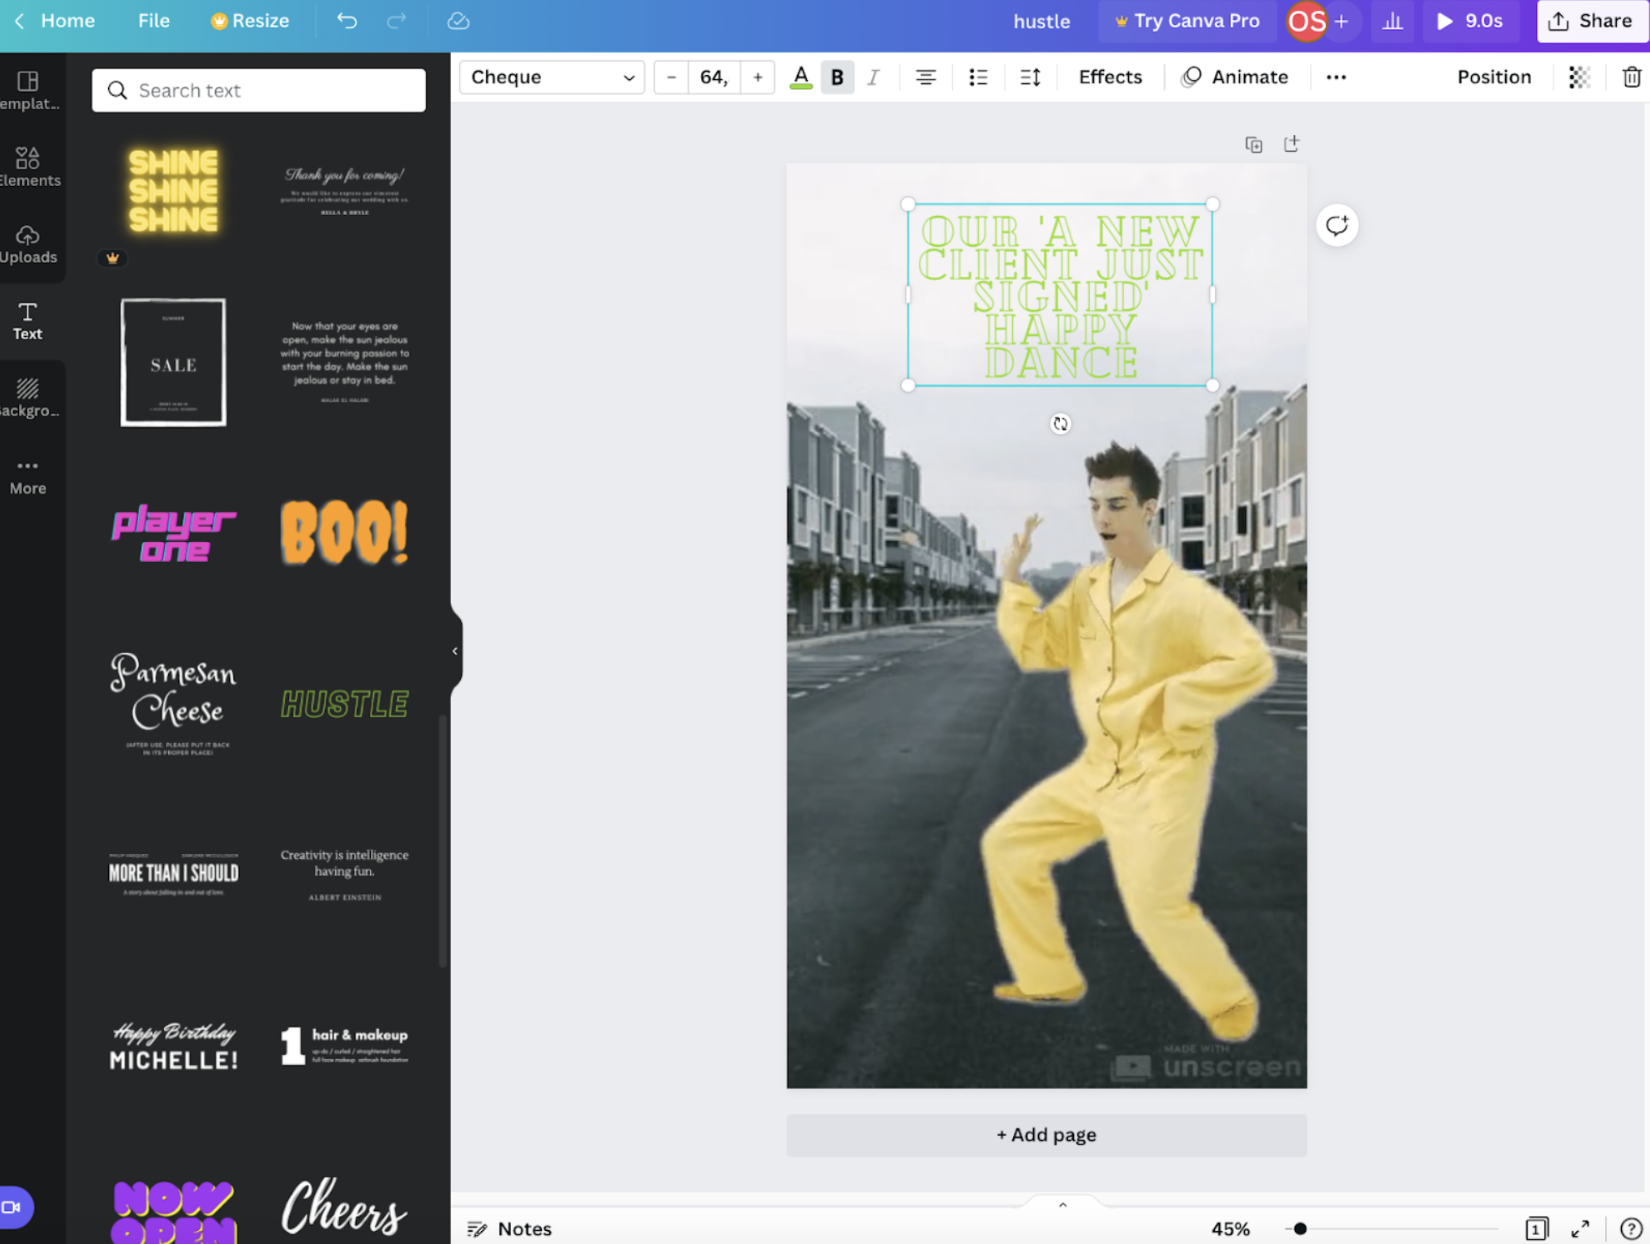1650x1244 pixels.
Task: Click the Search text field
Action: click(259, 90)
